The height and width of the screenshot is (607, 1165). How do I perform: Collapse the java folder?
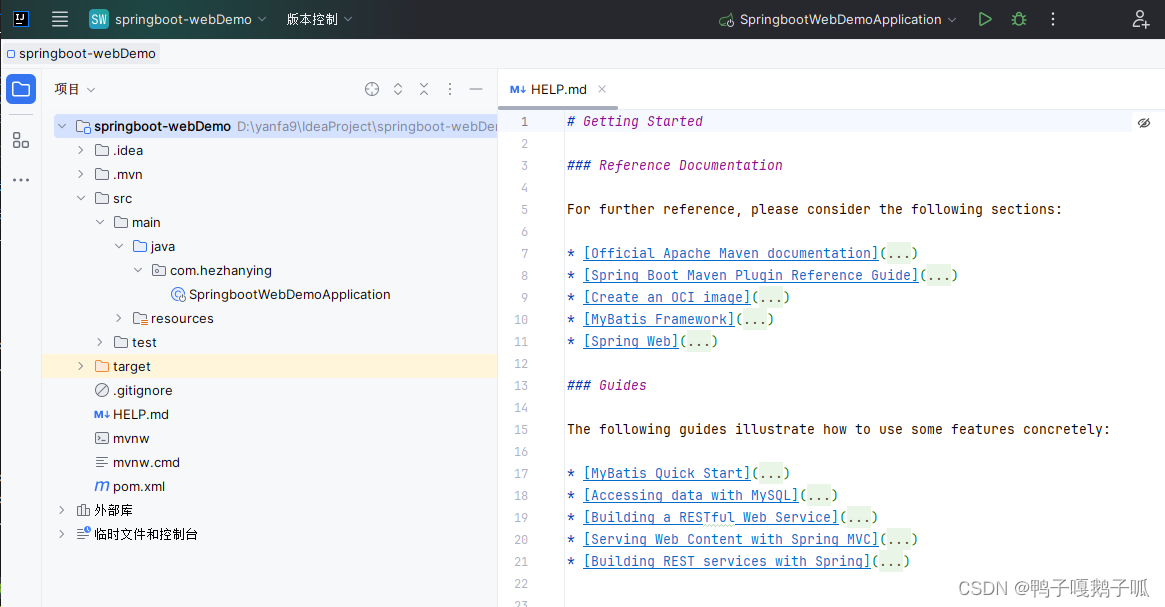click(x=119, y=246)
